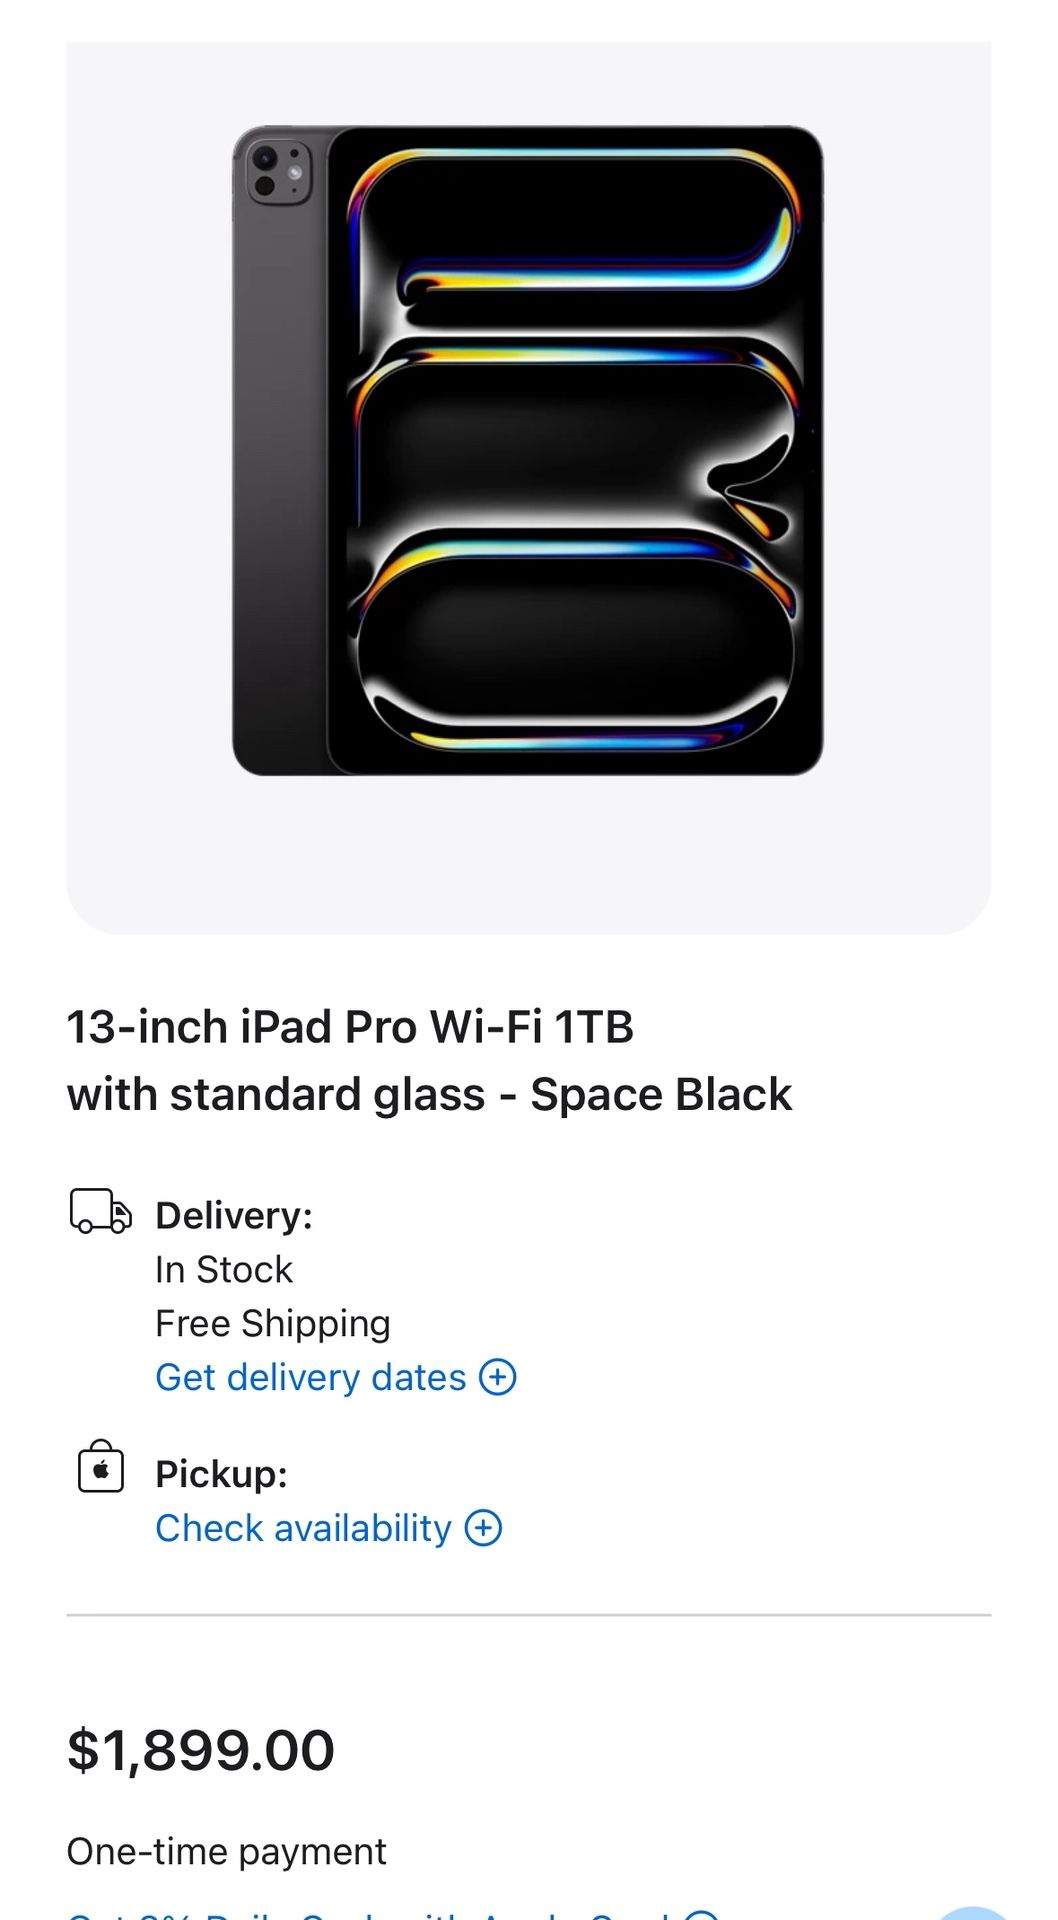Open Check availability pickup link
This screenshot has height=1920, width=1058.
point(303,1528)
